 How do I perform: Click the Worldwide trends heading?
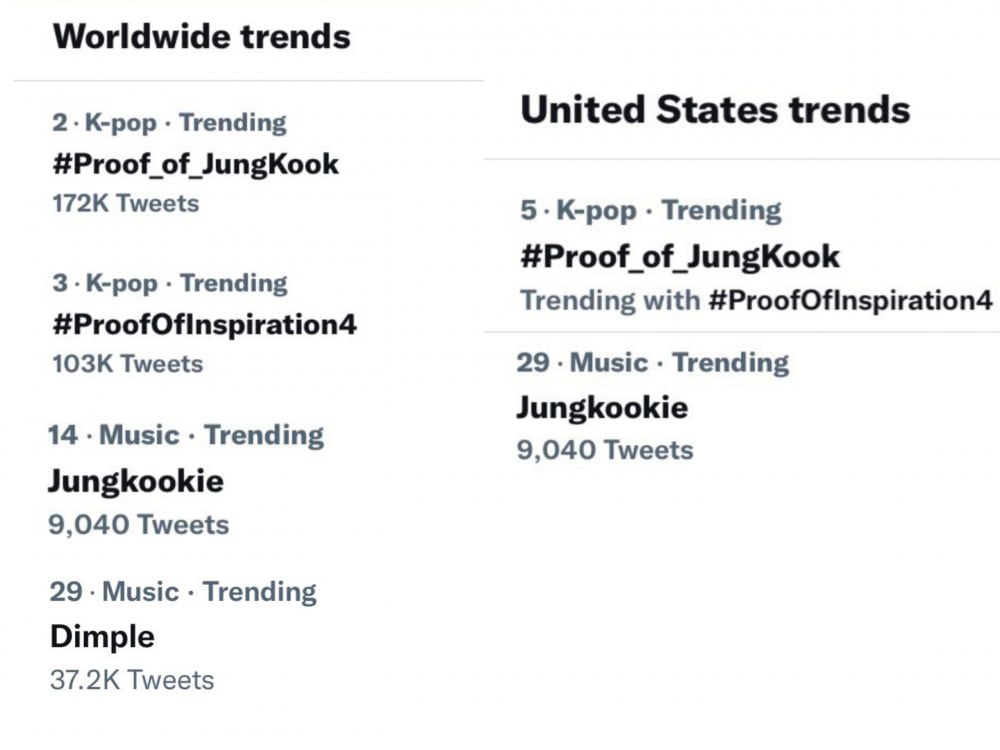(x=202, y=36)
